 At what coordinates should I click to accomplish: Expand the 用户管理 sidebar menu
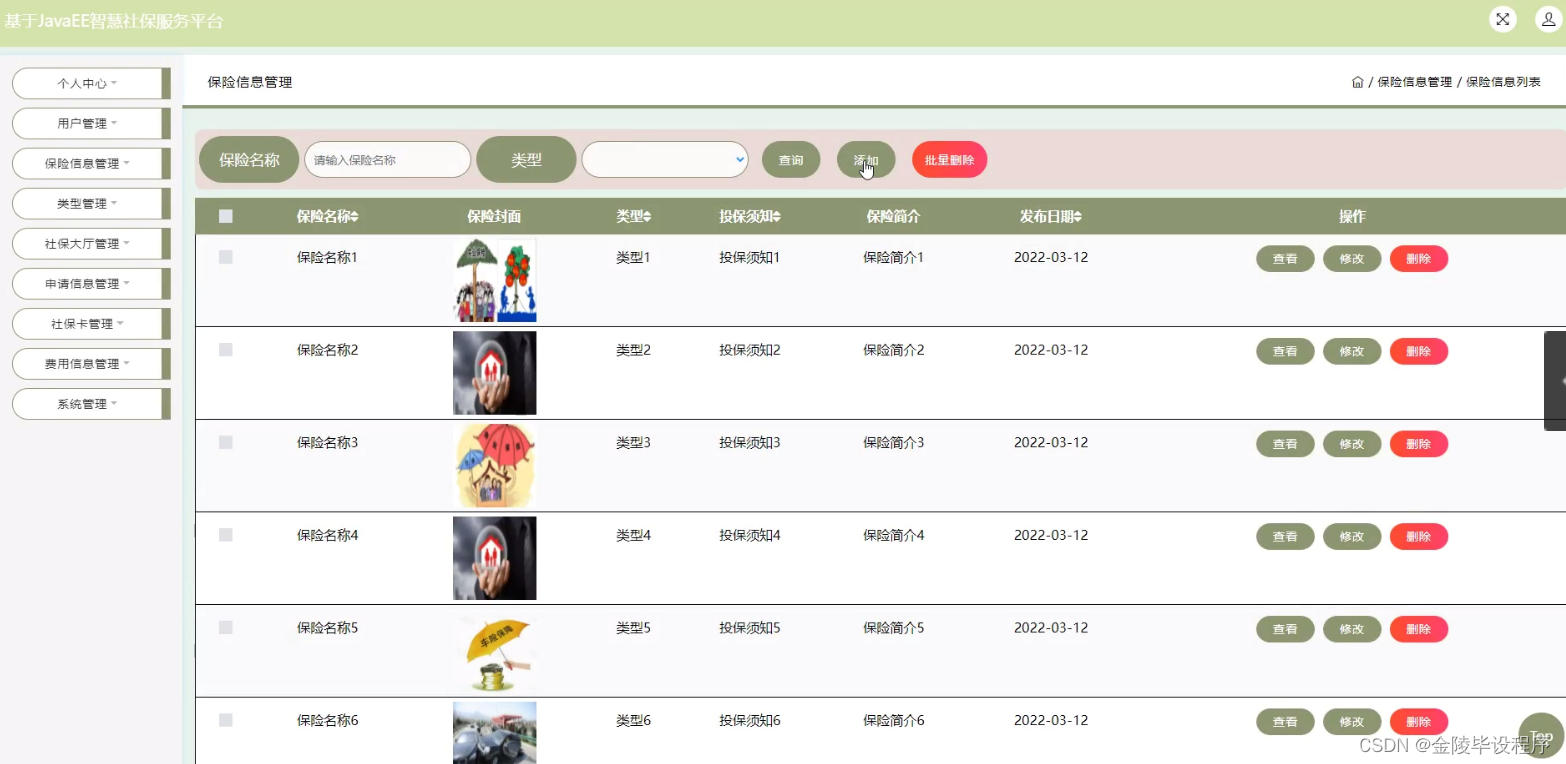90,123
